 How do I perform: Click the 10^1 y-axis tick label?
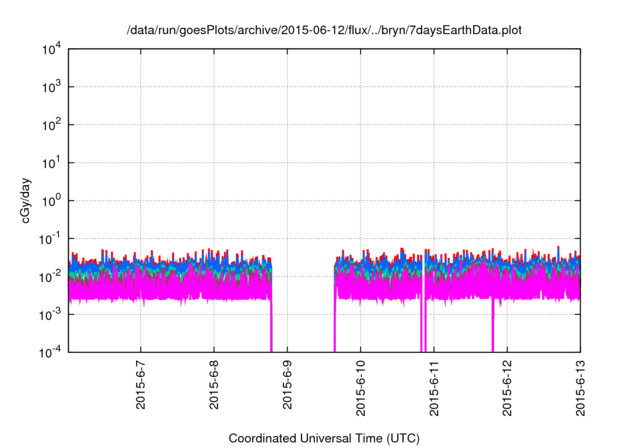(51, 162)
